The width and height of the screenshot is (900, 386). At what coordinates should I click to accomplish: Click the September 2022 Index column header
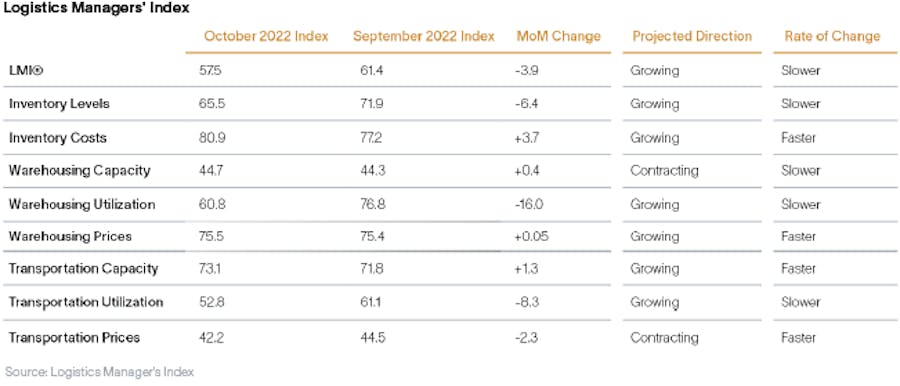[424, 36]
